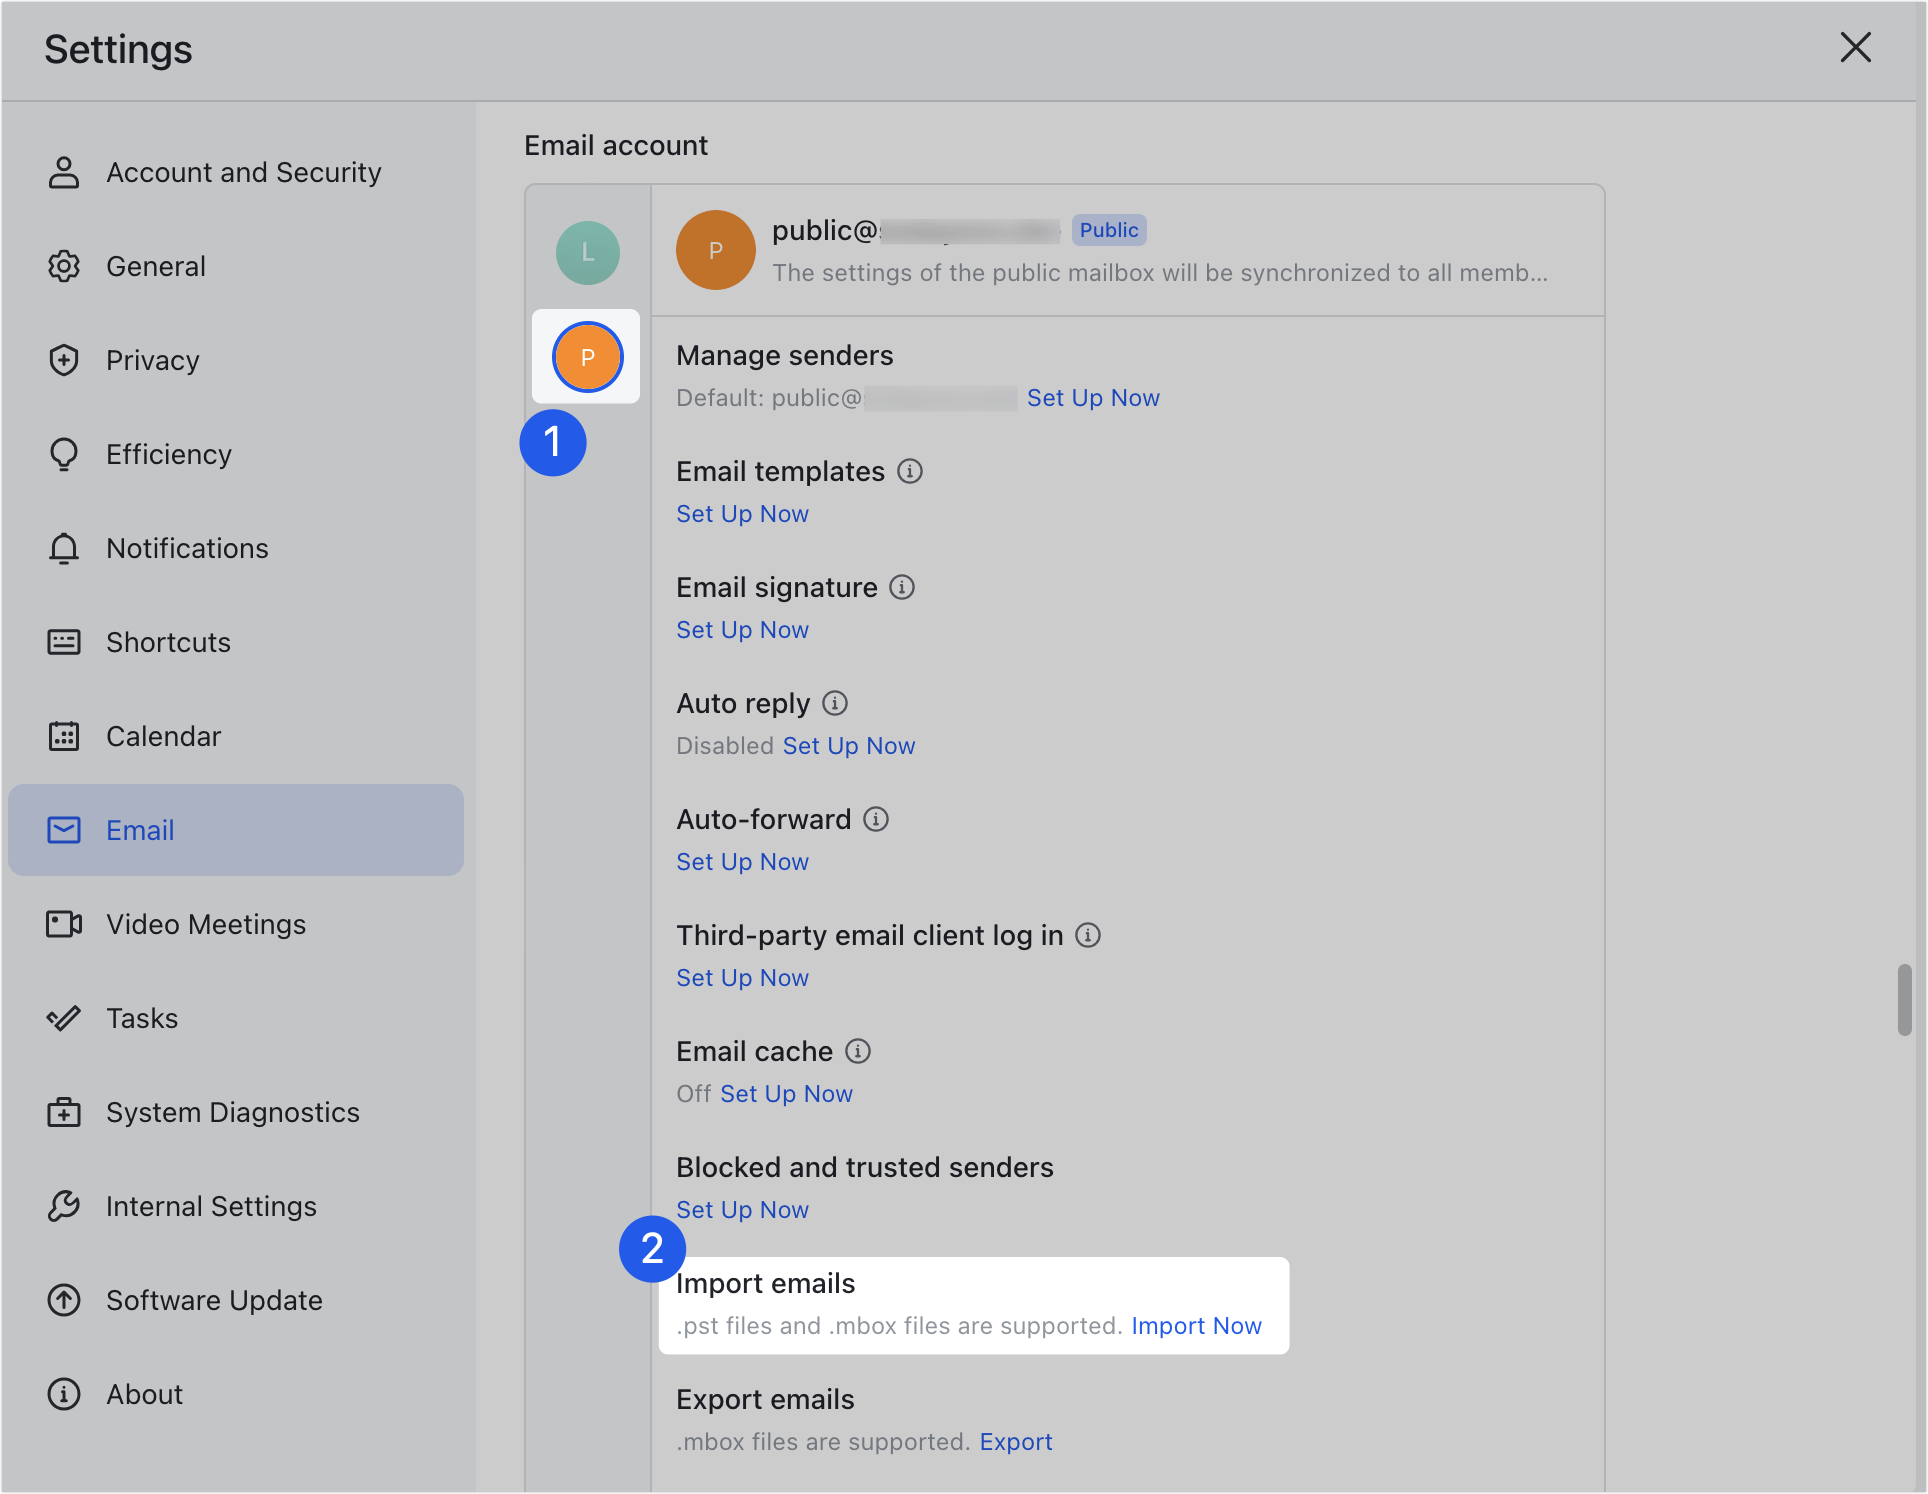Click the Efficiency lightbulb icon
Screen dimensions: 1928x1494
coord(64,454)
